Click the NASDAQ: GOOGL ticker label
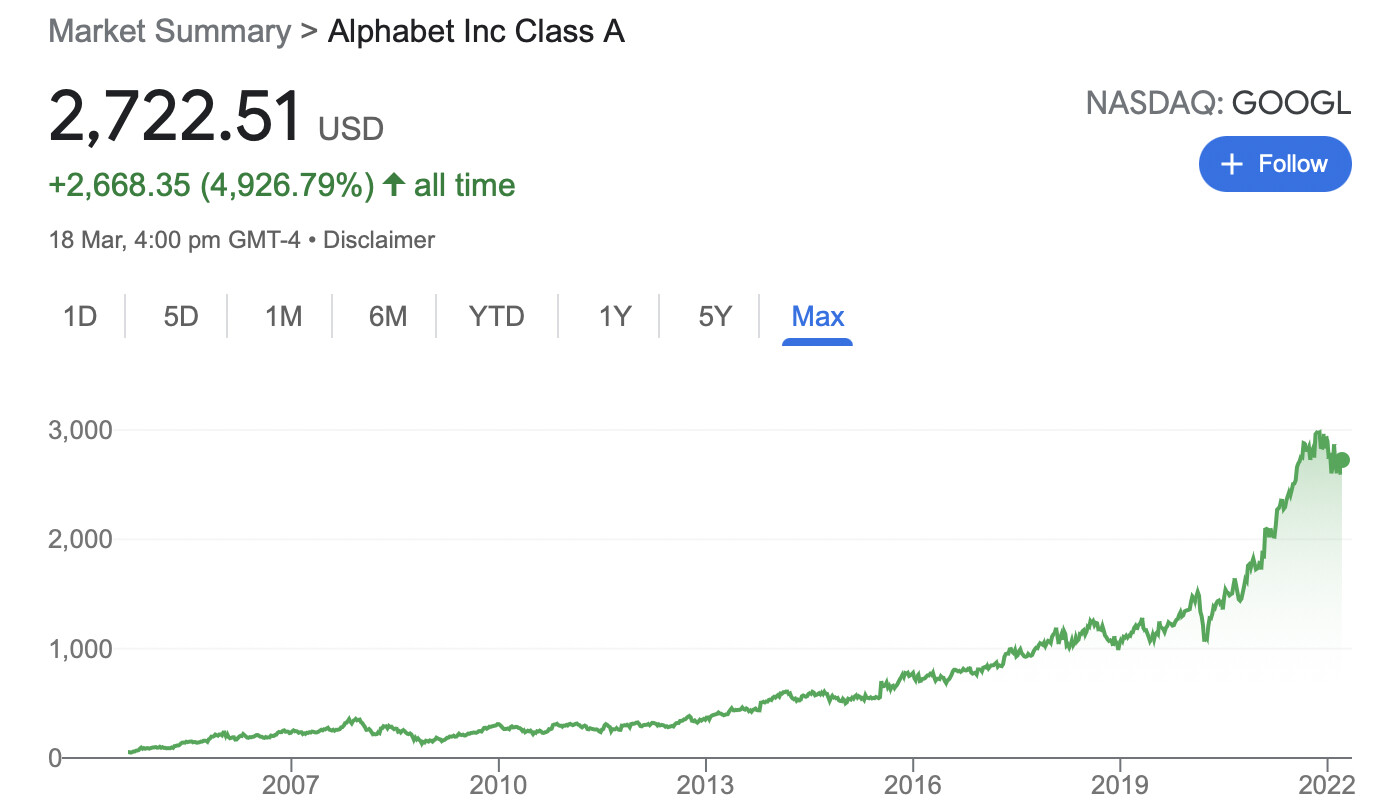This screenshot has height=800, width=1376. (1218, 103)
